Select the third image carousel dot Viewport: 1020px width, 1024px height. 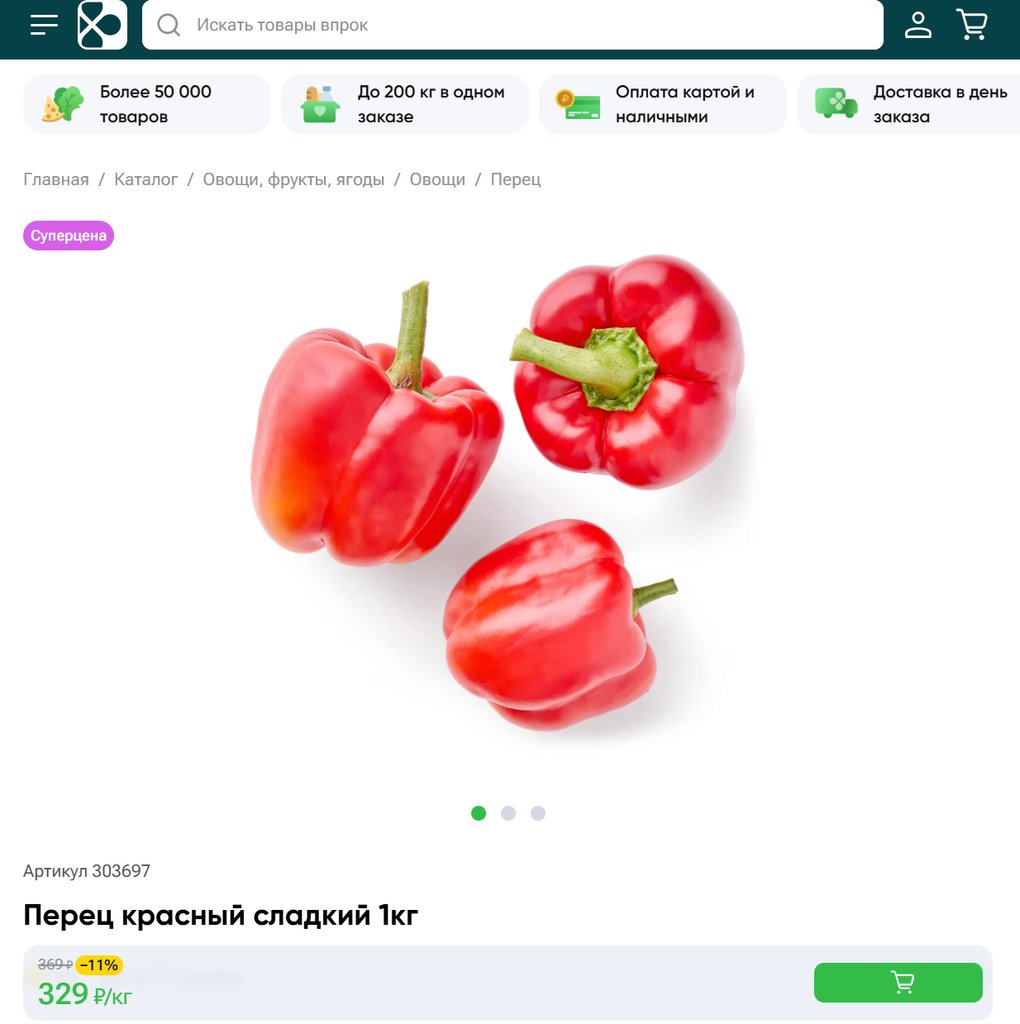pos(537,813)
